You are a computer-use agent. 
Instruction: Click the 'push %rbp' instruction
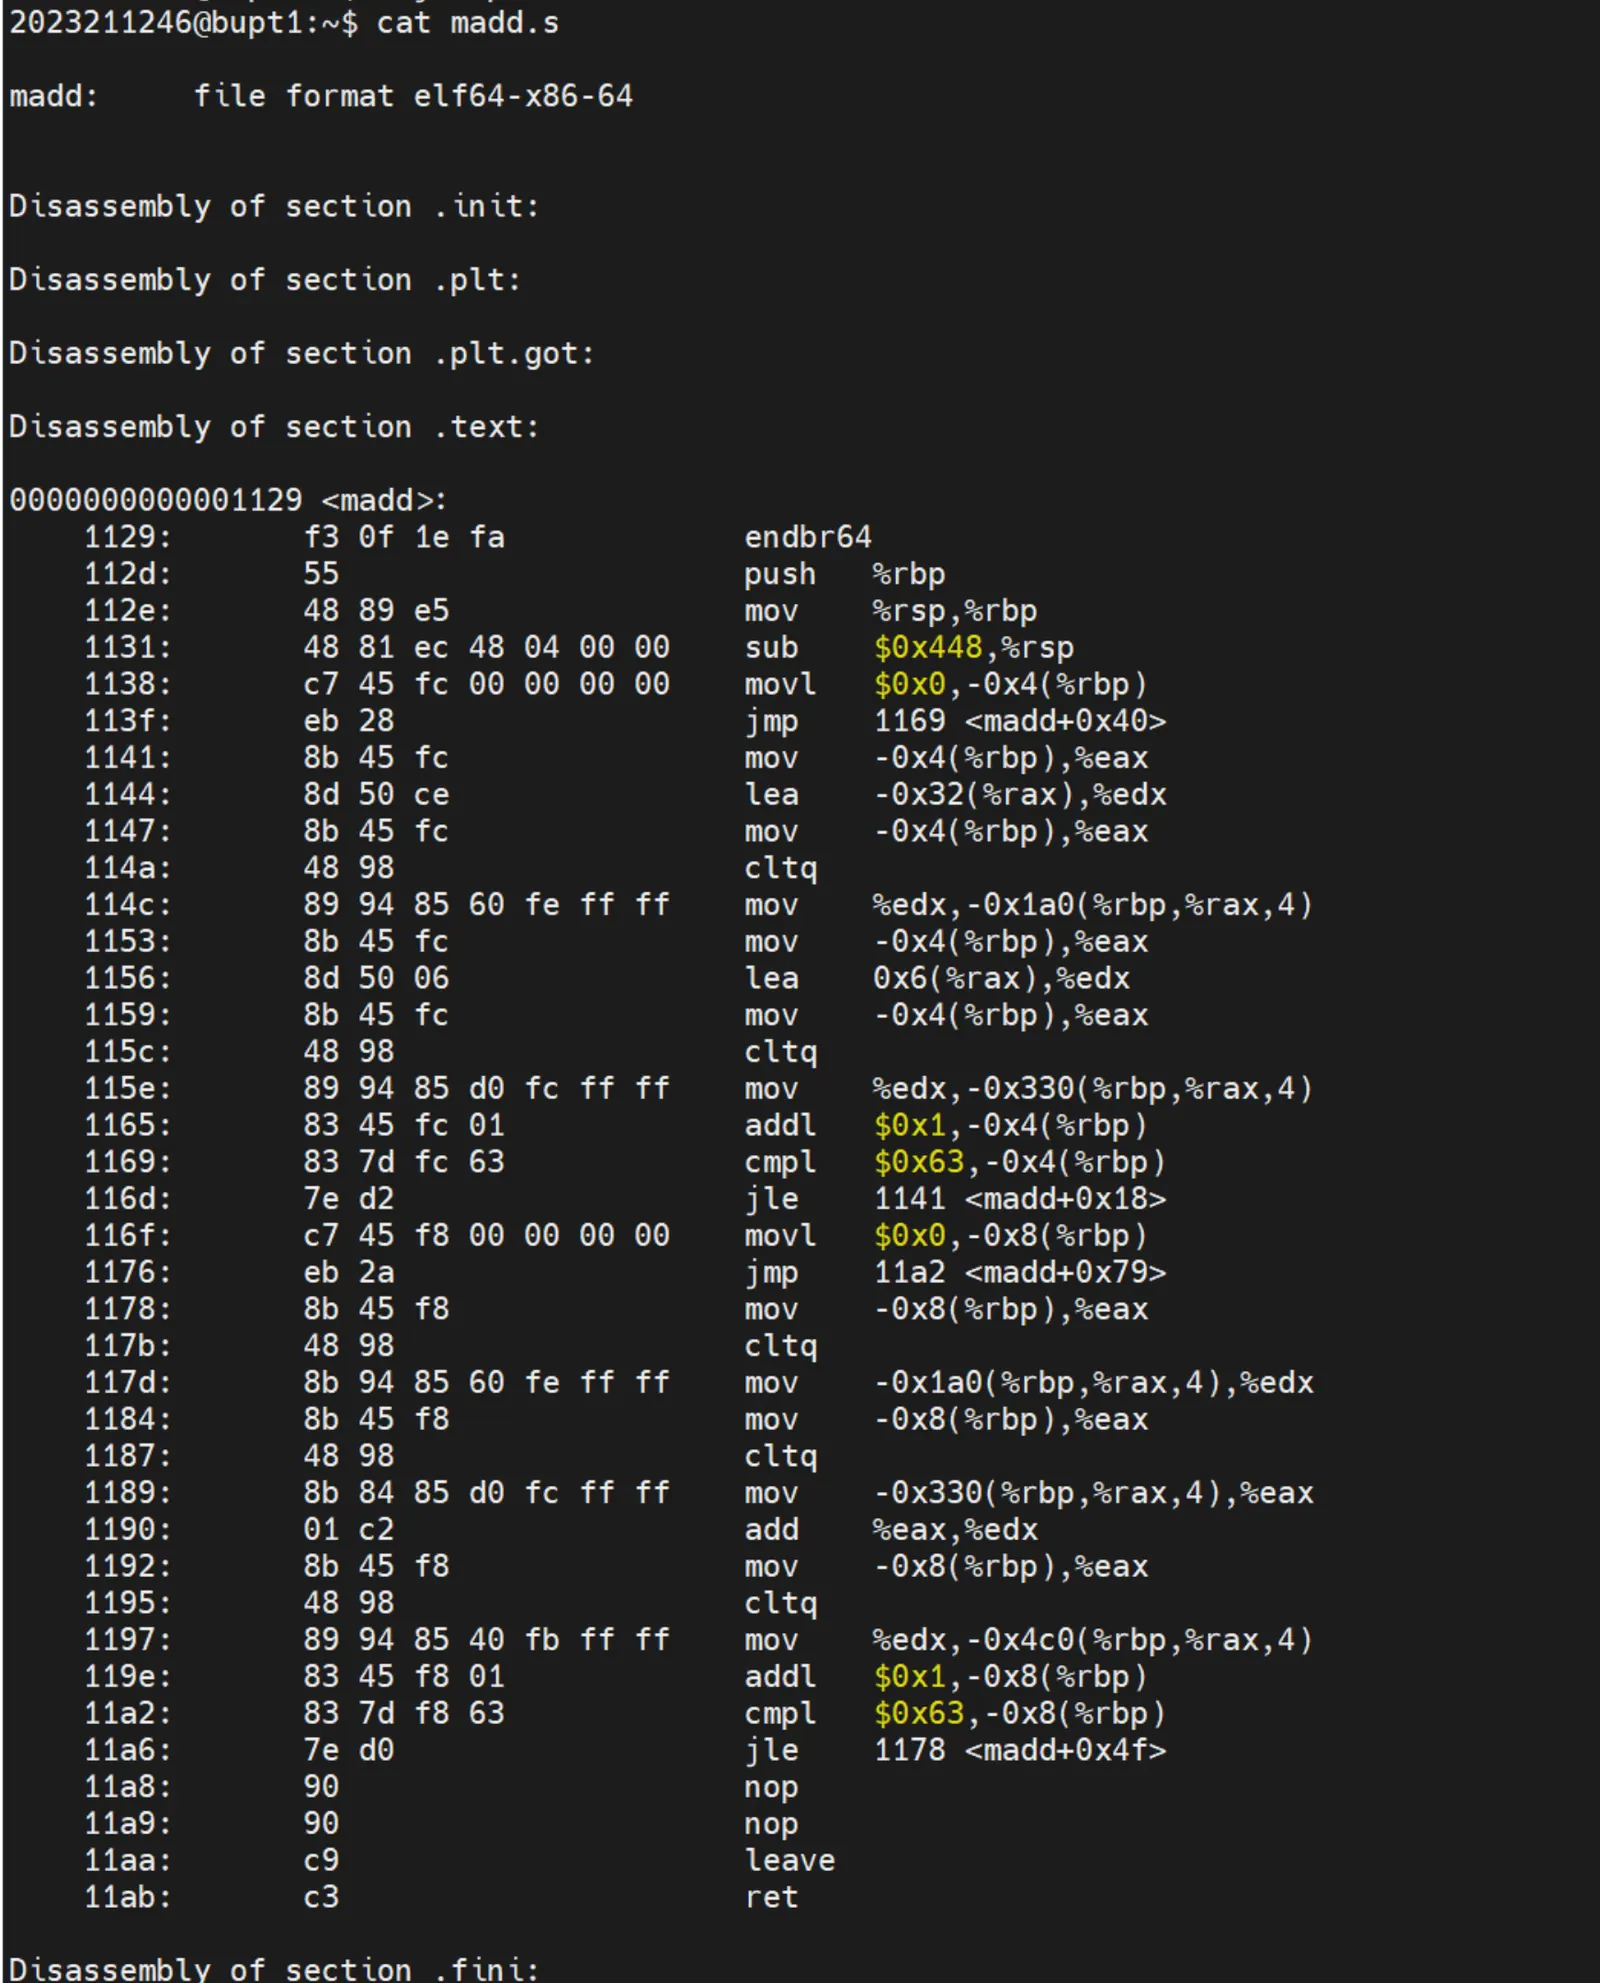tap(844, 574)
